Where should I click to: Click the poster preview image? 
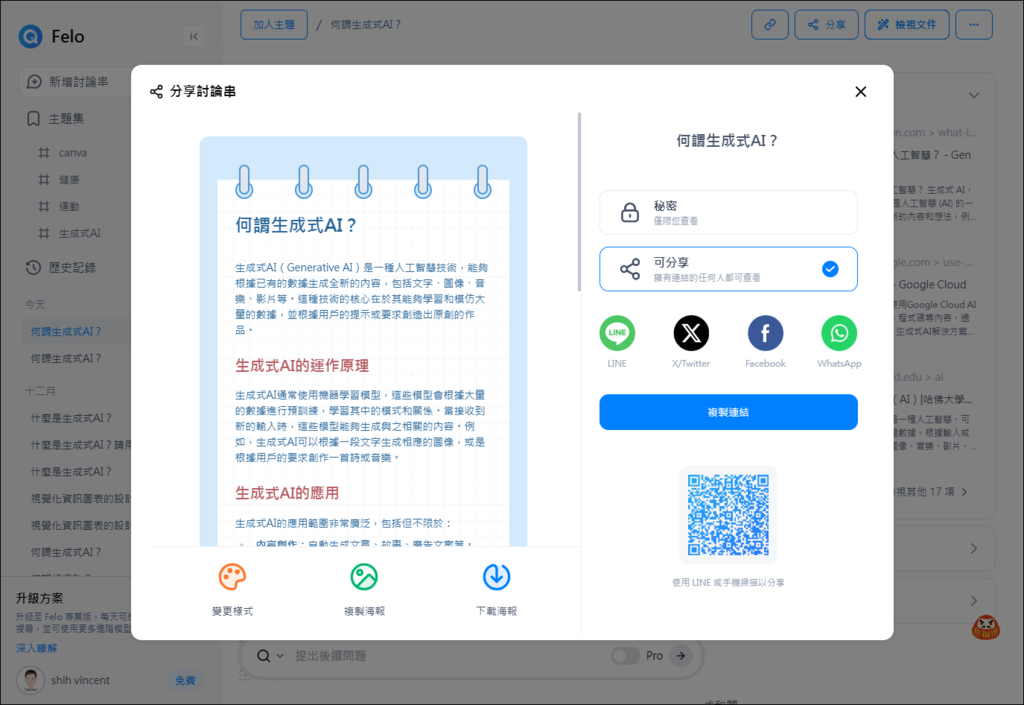pyautogui.click(x=363, y=341)
